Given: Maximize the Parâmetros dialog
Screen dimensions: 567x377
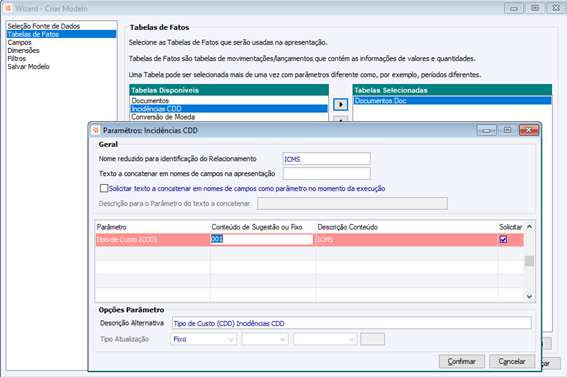Looking at the screenshot, I should tap(508, 130).
